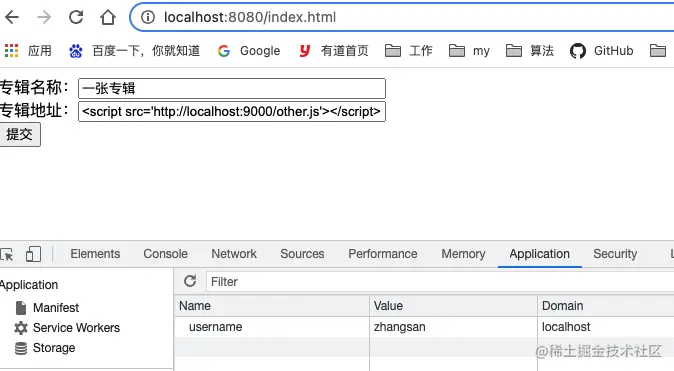This screenshot has height=371, width=674.
Task: Open the 有道首页 bookmark
Action: coord(334,51)
